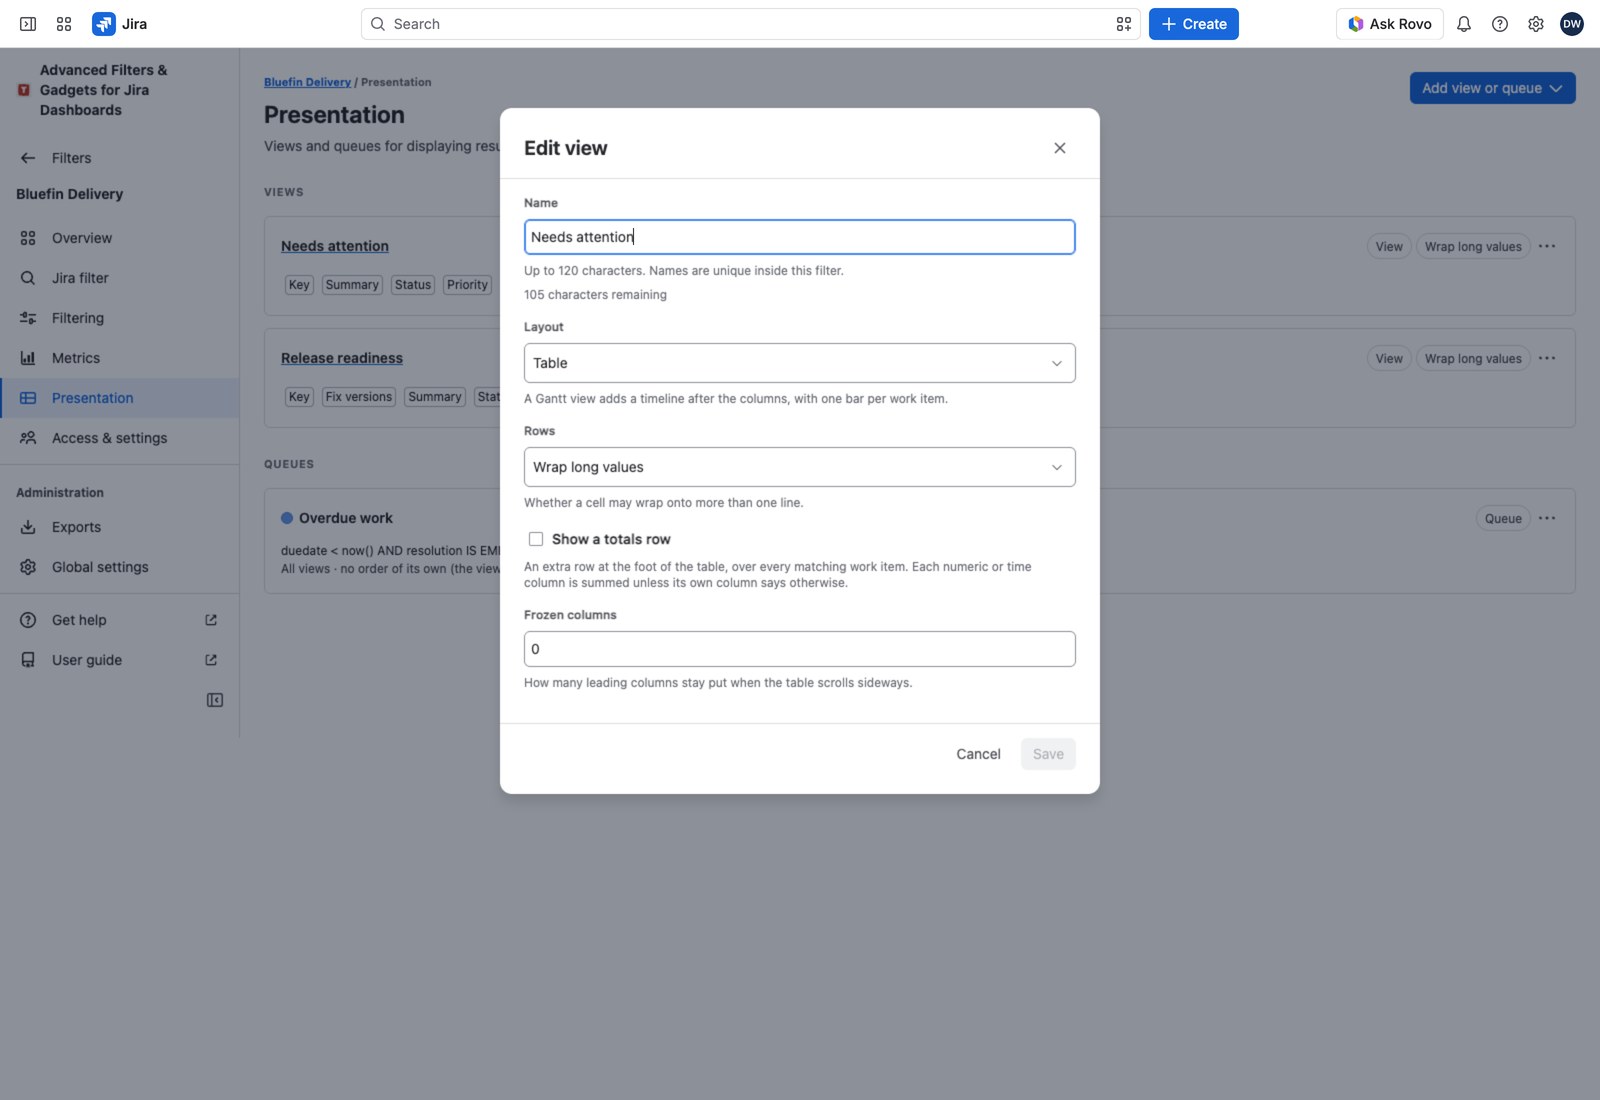Open Ask Rovo
The image size is (1600, 1100).
pos(1390,24)
